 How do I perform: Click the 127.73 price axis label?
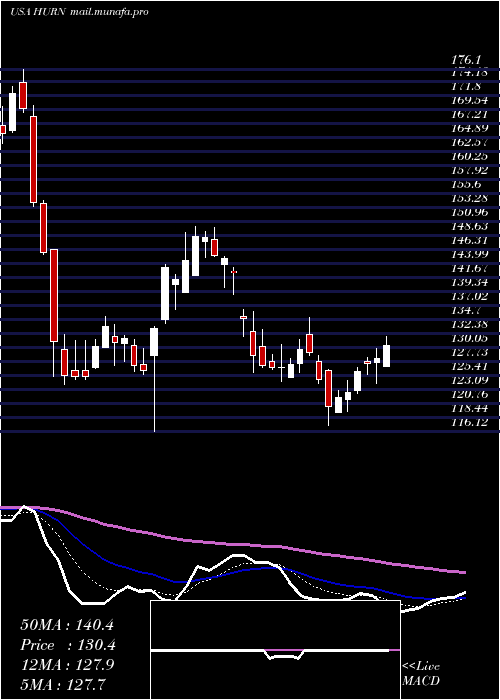(471, 352)
